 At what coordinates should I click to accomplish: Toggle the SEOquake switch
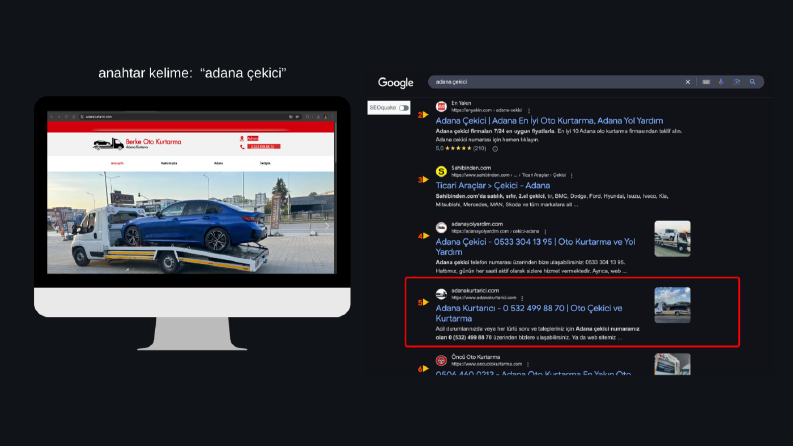[404, 108]
